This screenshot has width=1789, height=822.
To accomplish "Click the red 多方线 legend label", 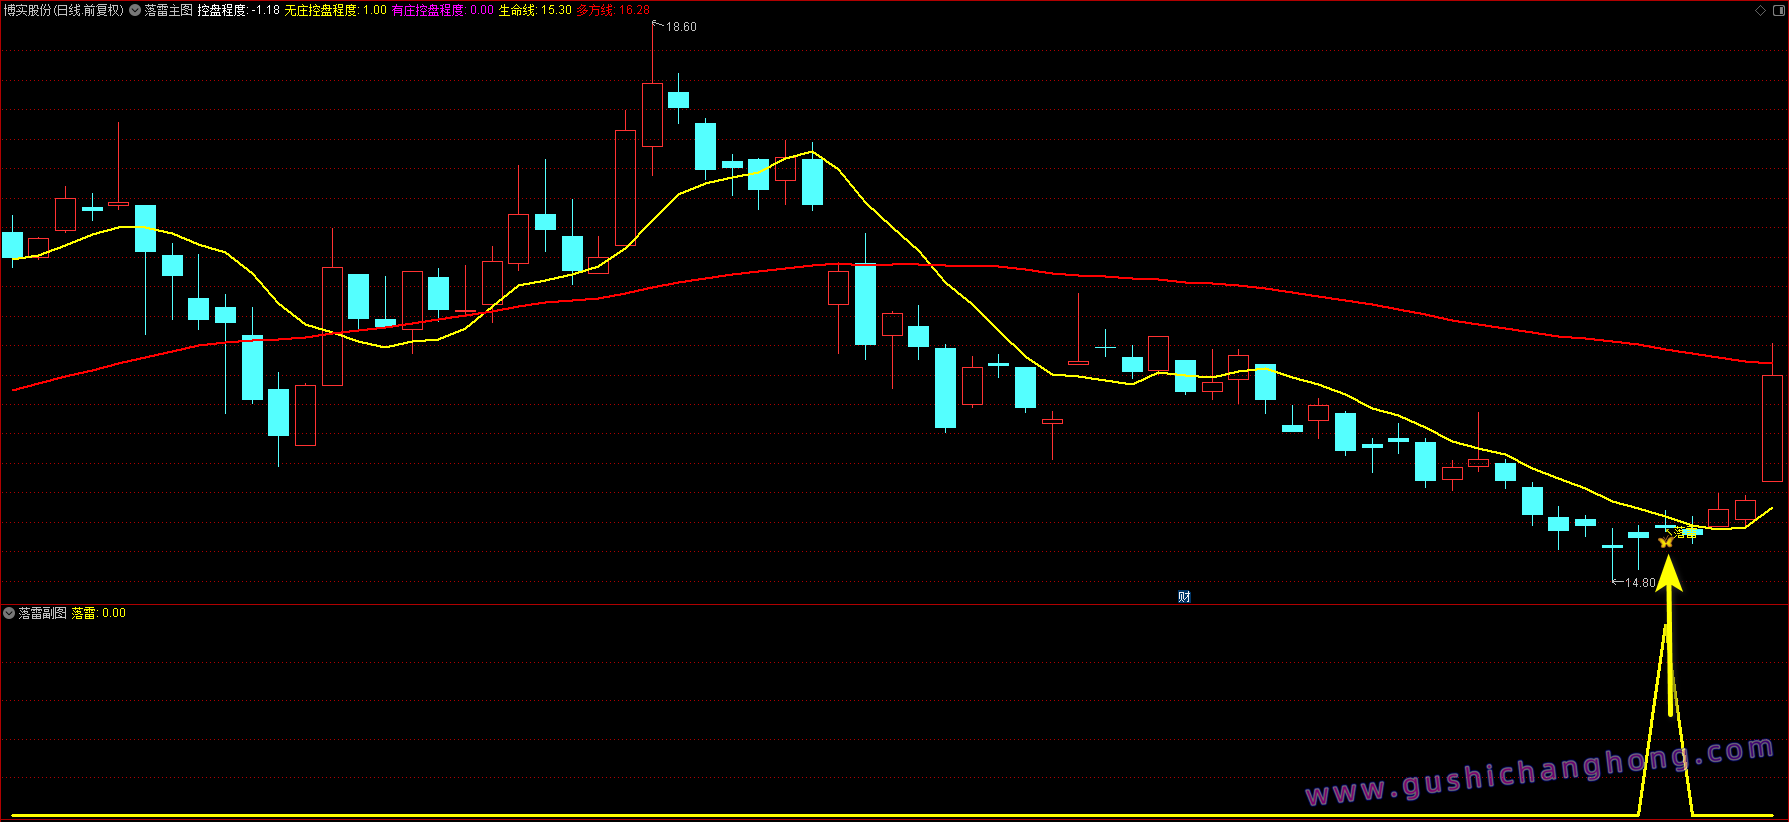I will [x=613, y=10].
